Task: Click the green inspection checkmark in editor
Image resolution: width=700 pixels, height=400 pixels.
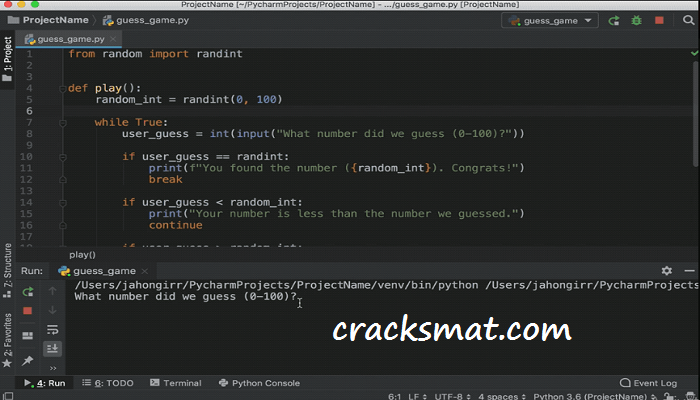Action: 695,54
